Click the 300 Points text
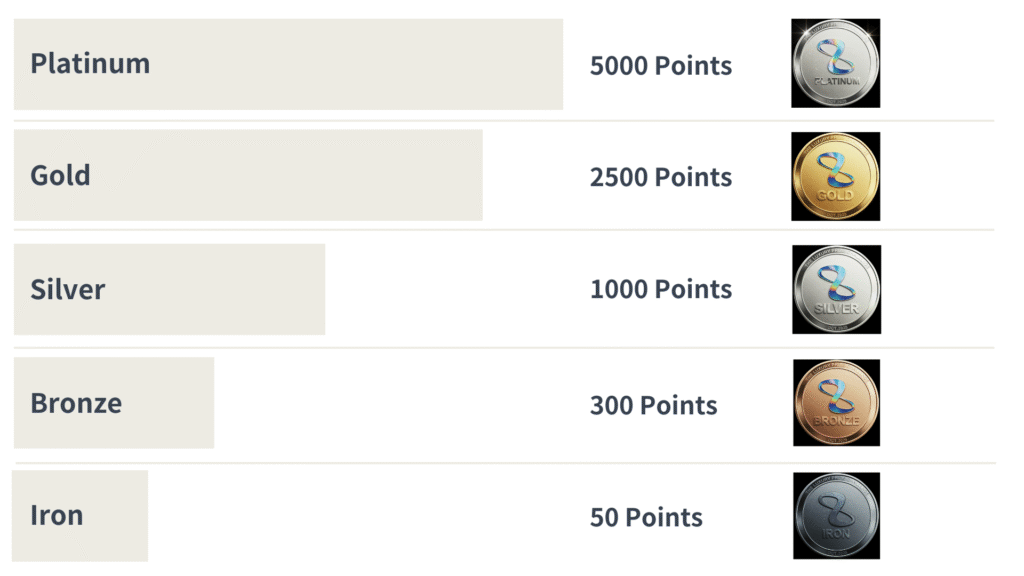Screen dimensions: 1024x576 653,405
